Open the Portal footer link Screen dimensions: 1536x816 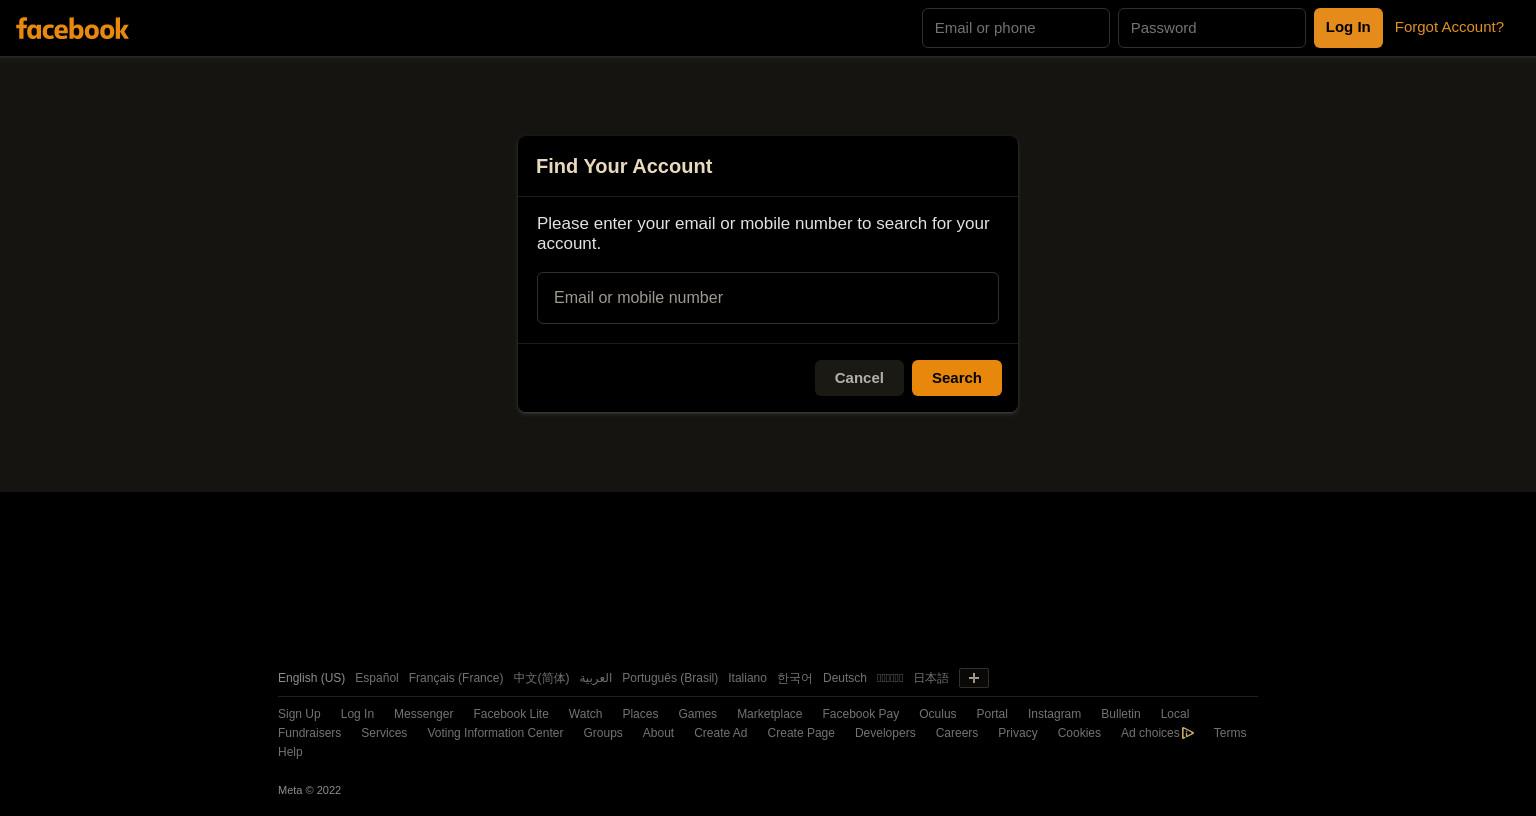(x=991, y=714)
